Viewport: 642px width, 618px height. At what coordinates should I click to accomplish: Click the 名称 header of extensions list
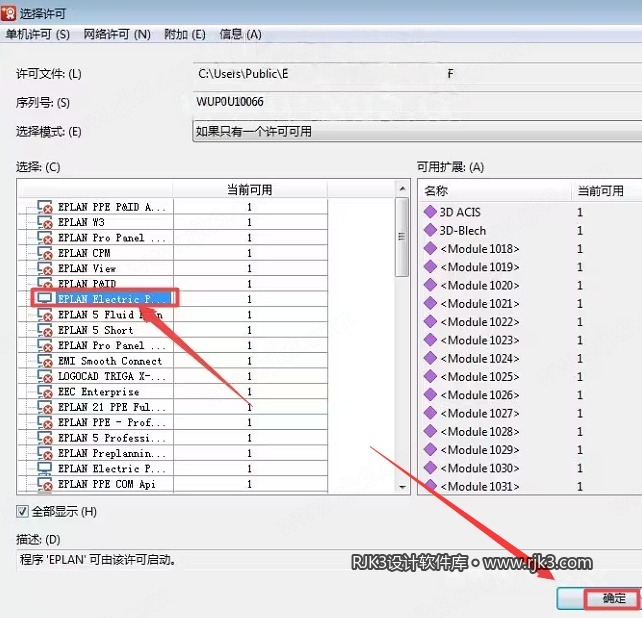click(495, 191)
